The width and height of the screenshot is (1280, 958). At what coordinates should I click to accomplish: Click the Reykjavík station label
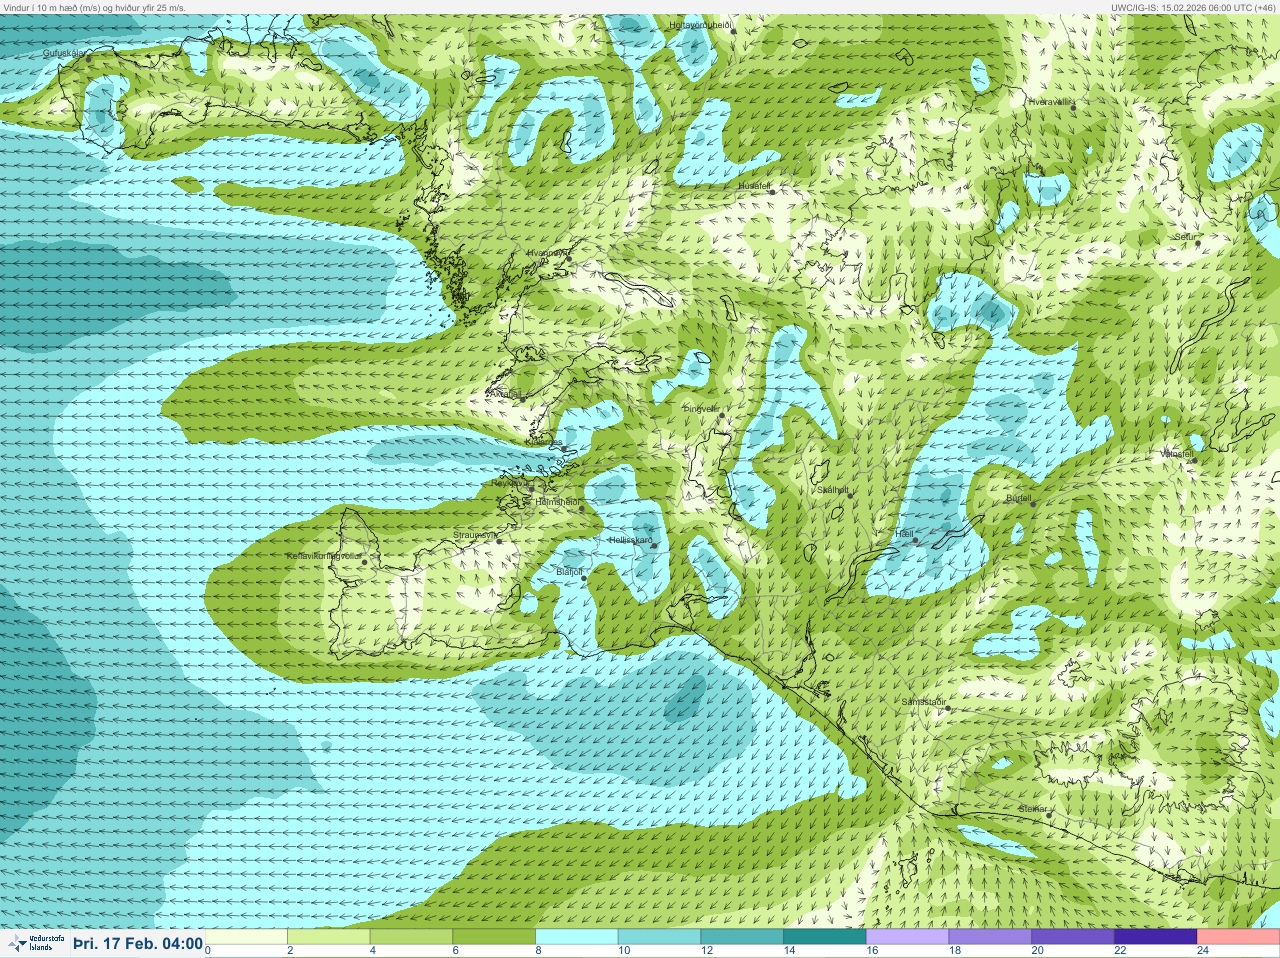[x=511, y=483]
